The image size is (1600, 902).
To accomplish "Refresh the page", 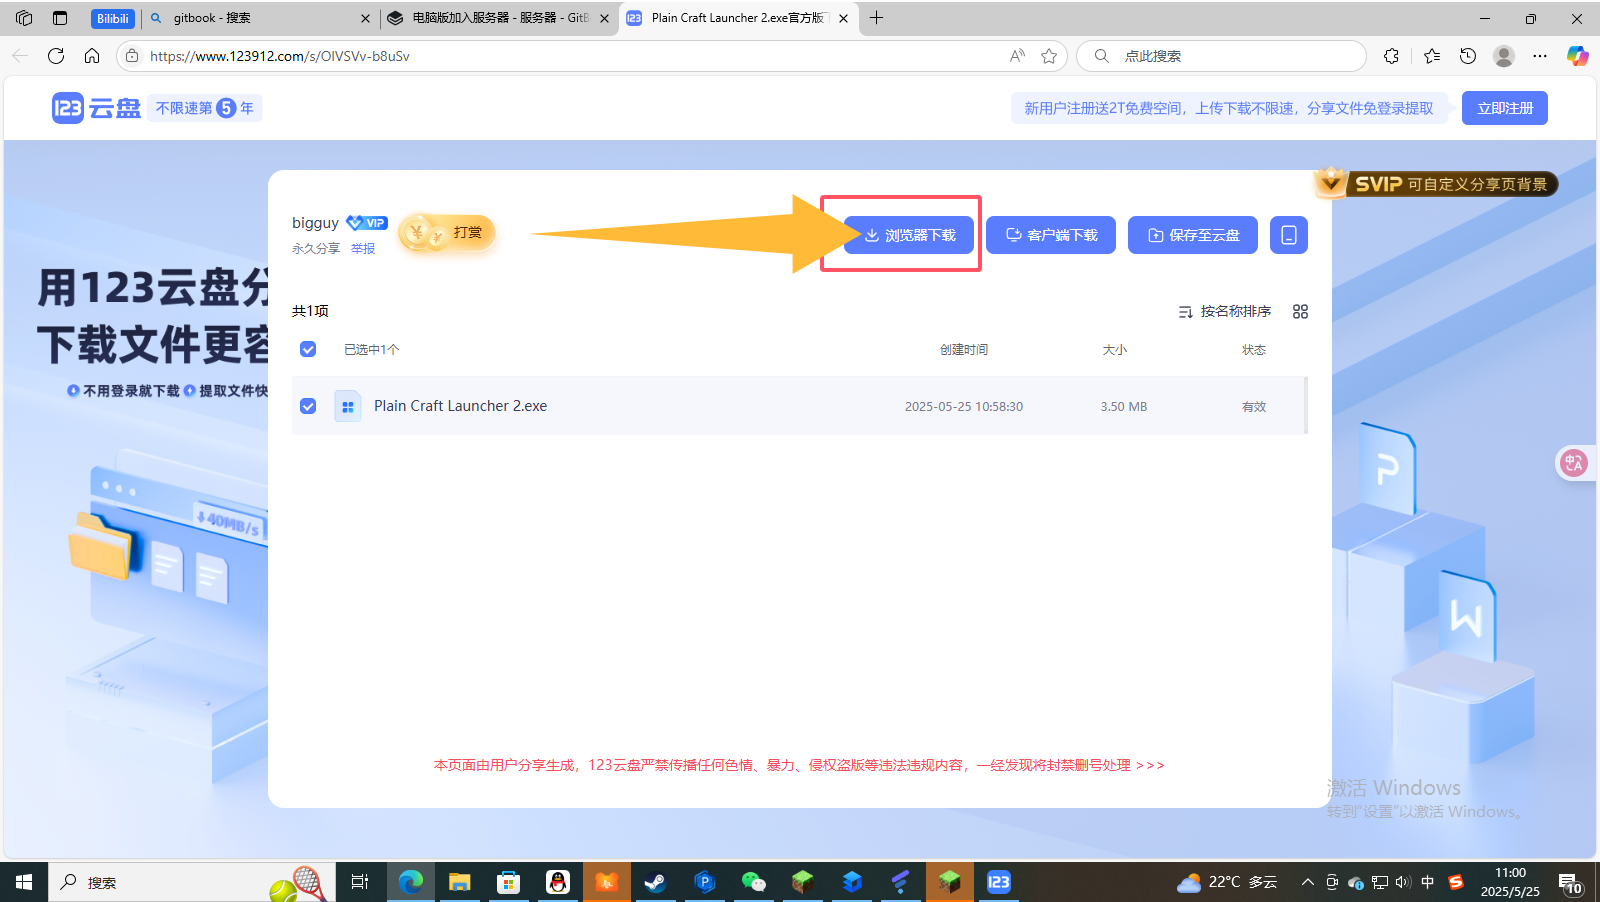I will pos(56,56).
